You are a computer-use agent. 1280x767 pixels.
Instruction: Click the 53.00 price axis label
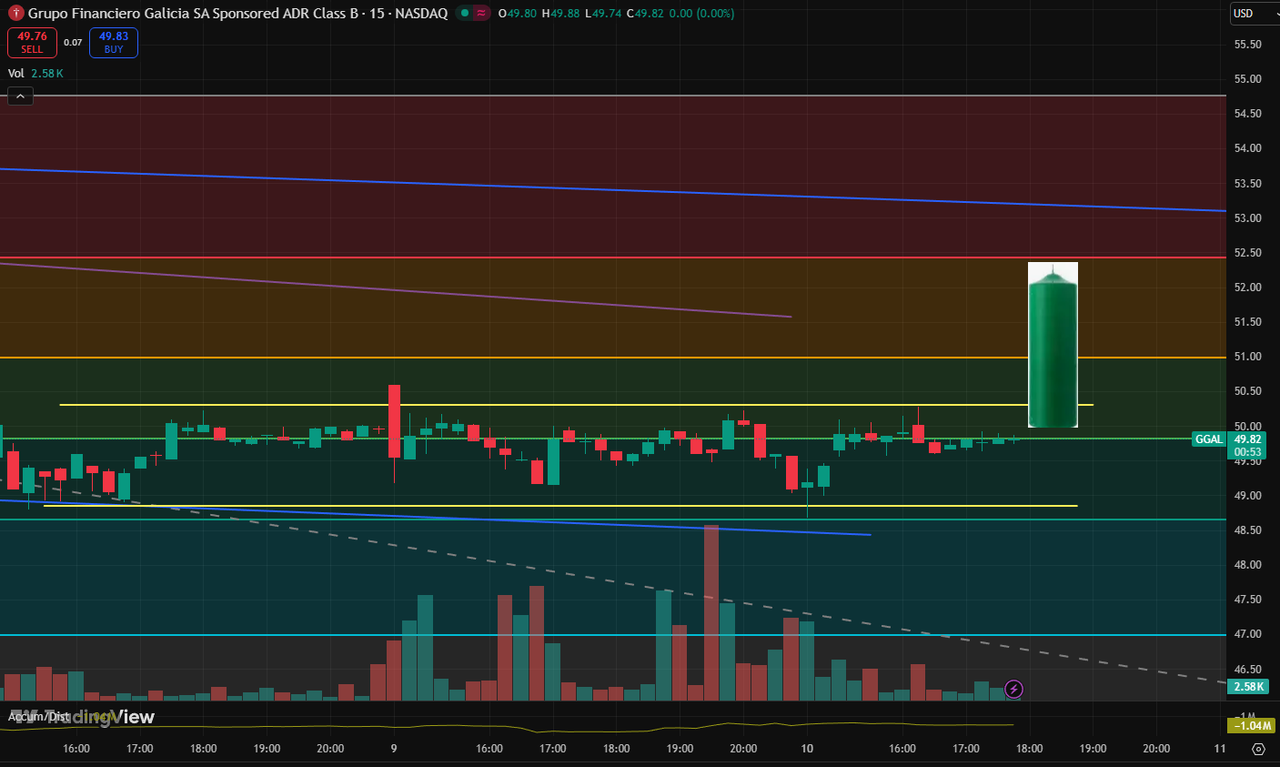coord(1247,218)
